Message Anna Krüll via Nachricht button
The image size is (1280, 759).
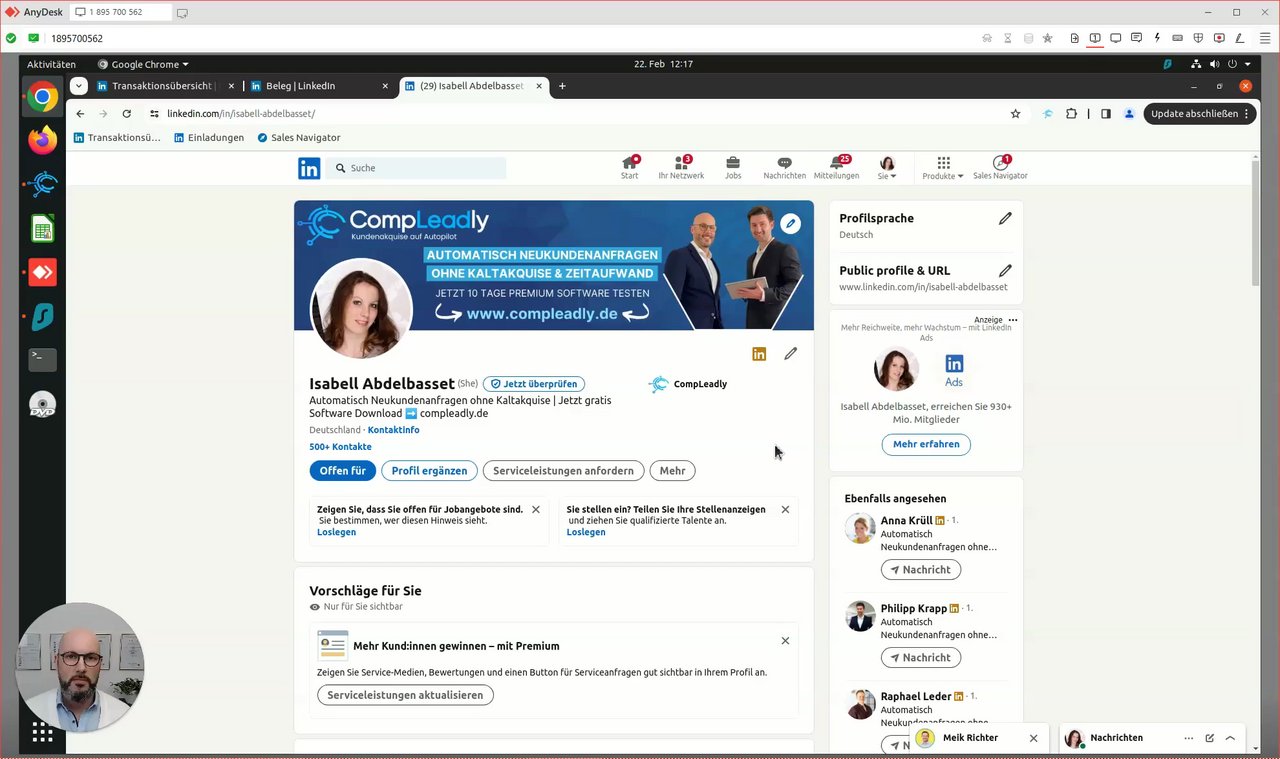coord(921,569)
